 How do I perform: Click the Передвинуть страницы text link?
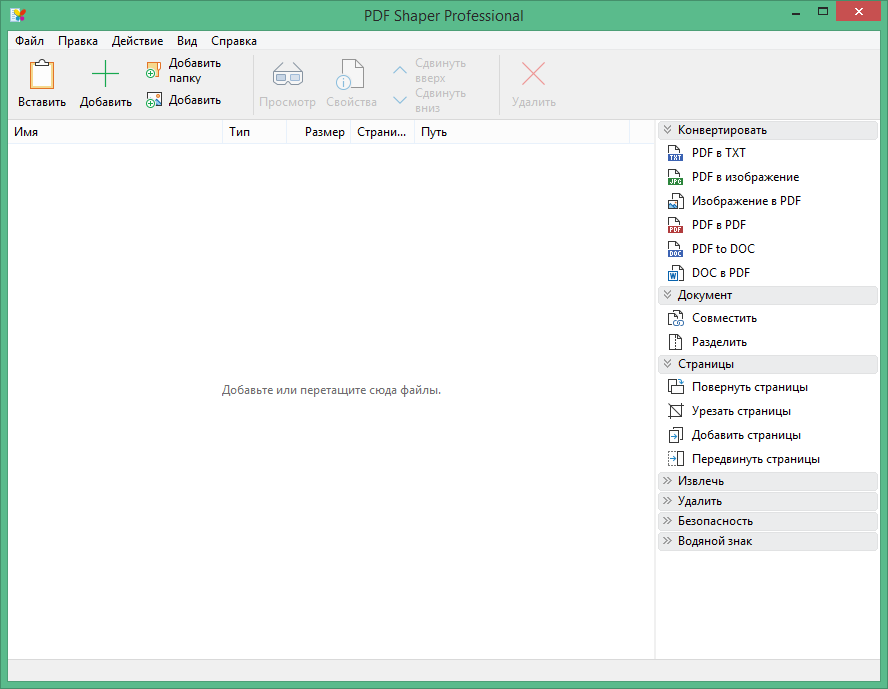point(756,459)
